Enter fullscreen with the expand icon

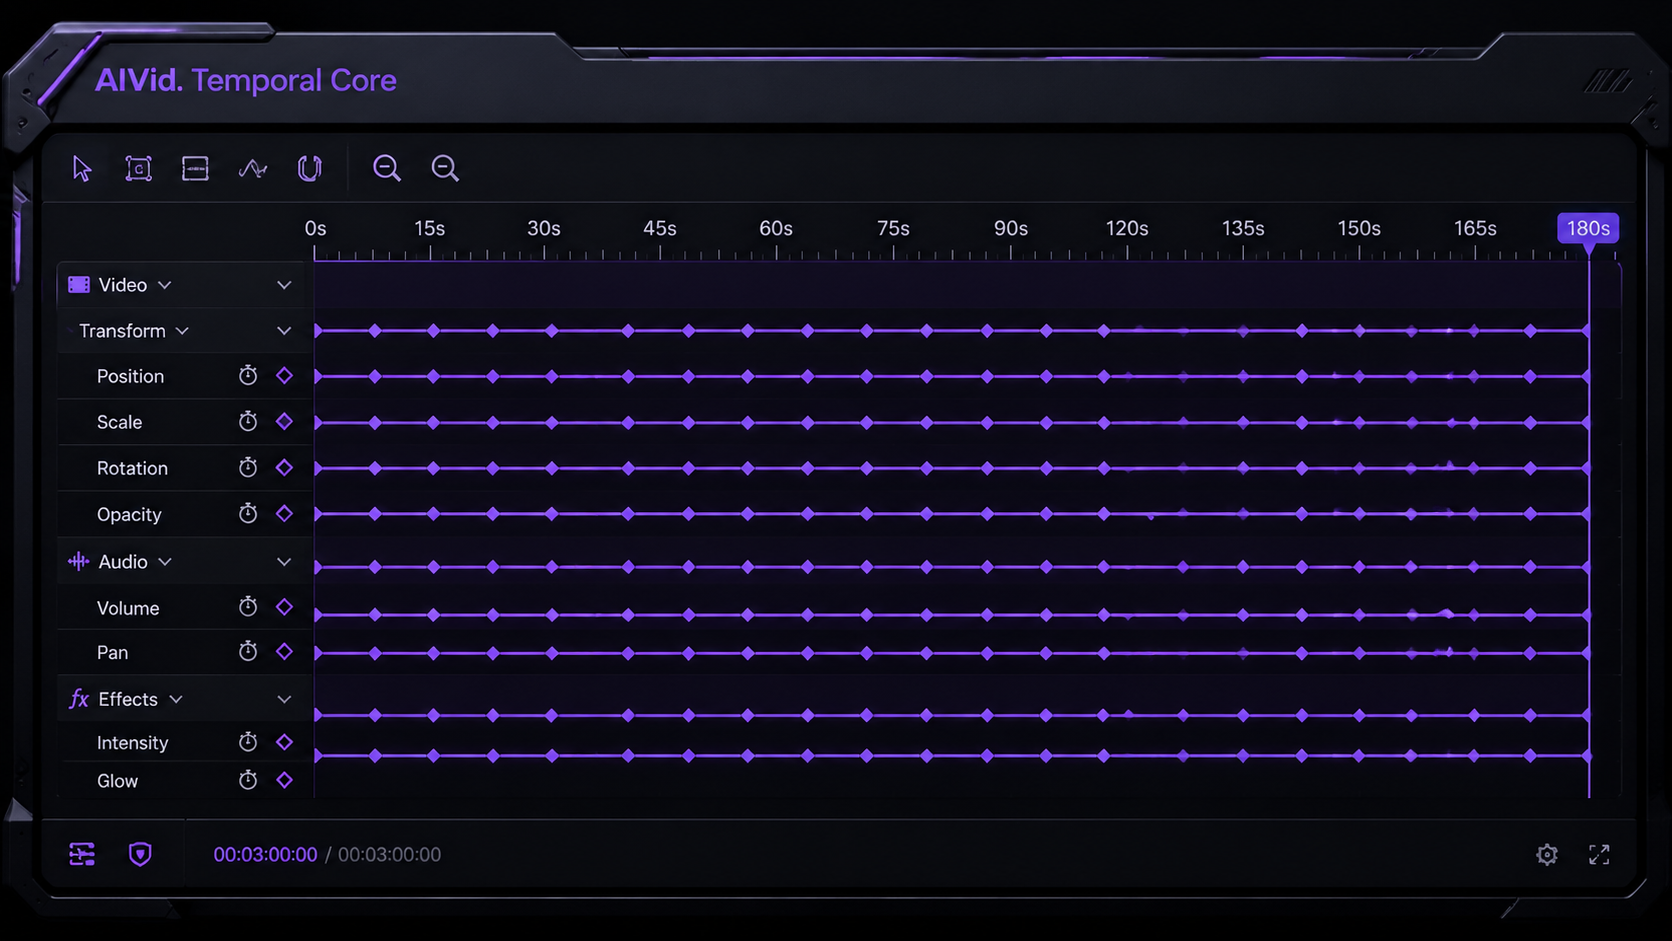pos(1599,854)
